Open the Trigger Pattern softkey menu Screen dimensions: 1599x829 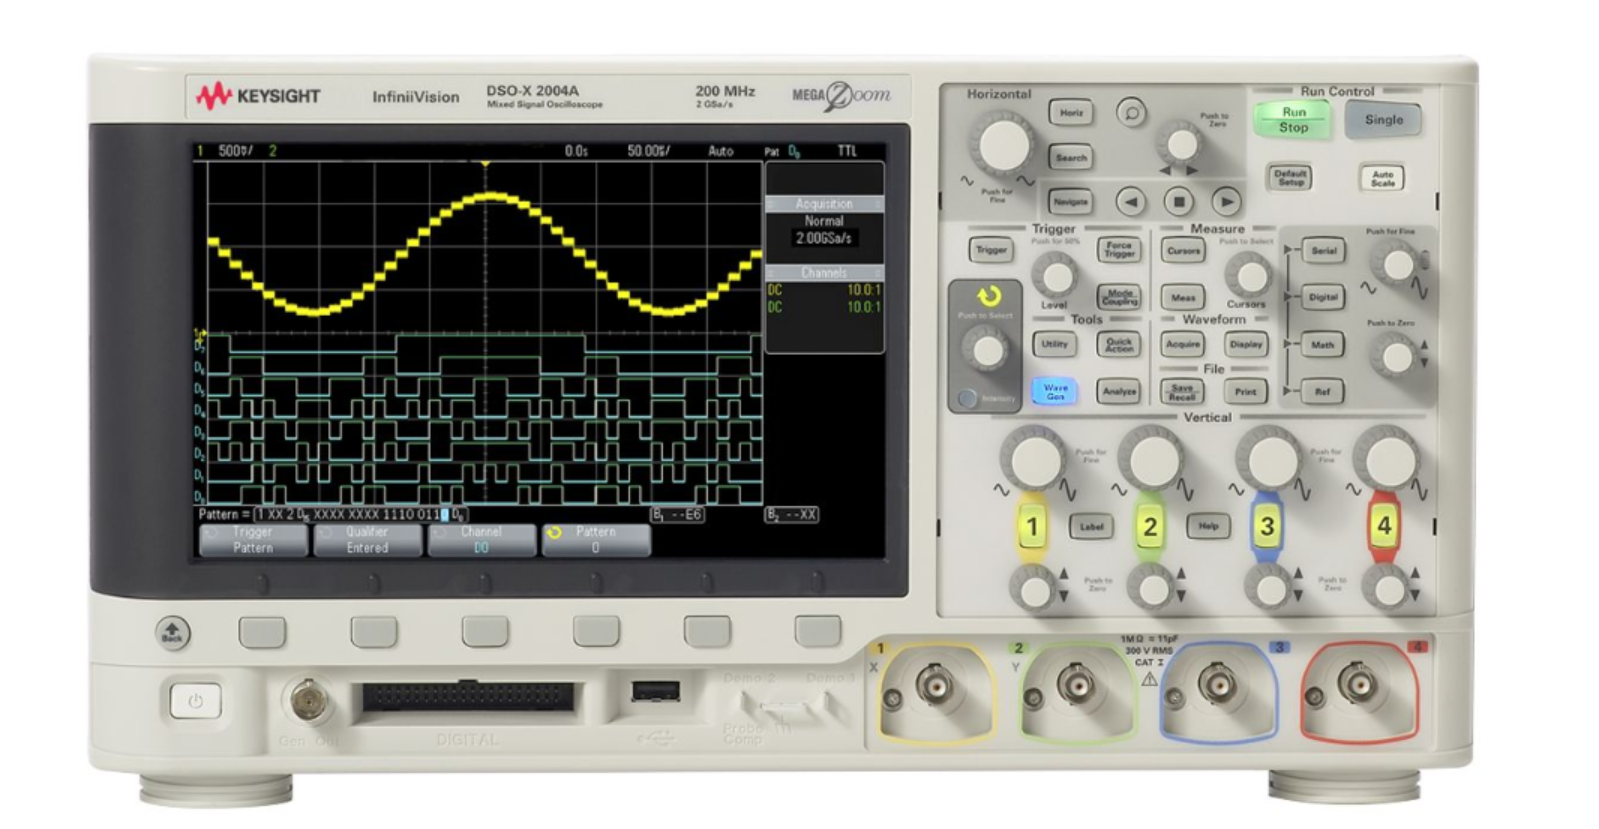pyautogui.click(x=253, y=540)
